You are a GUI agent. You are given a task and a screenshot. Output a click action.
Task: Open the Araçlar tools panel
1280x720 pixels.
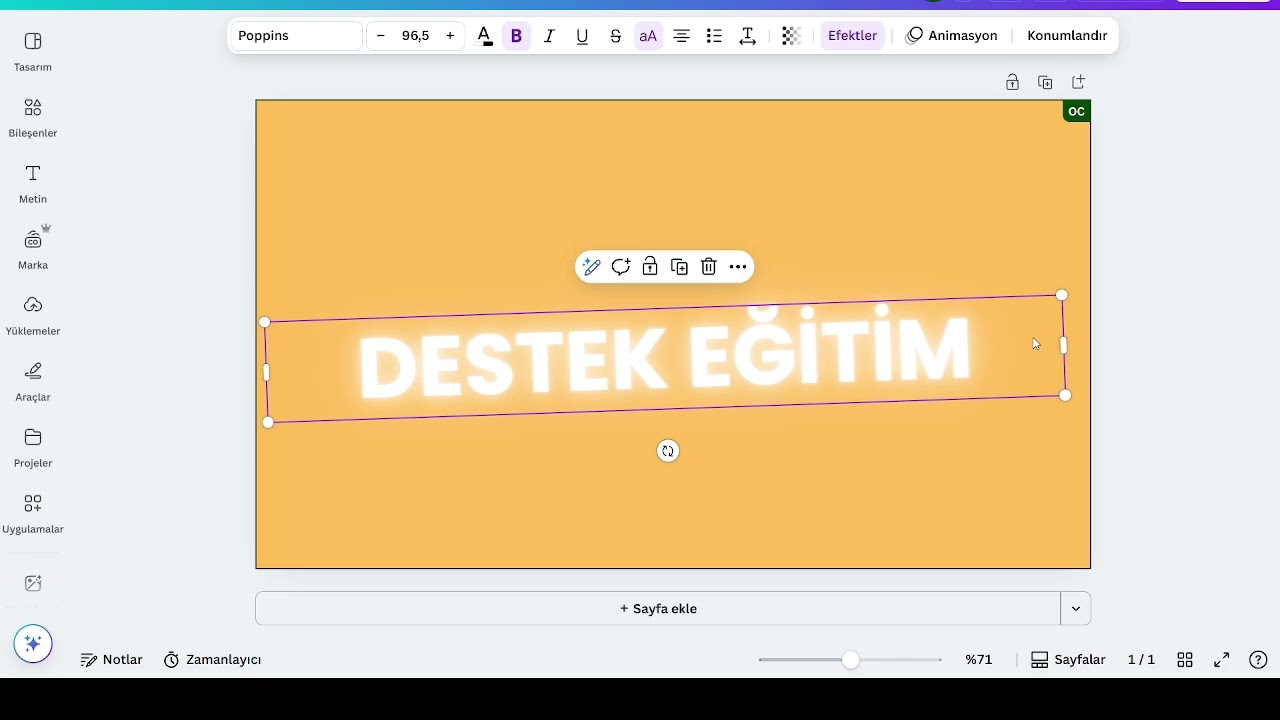[x=33, y=382]
